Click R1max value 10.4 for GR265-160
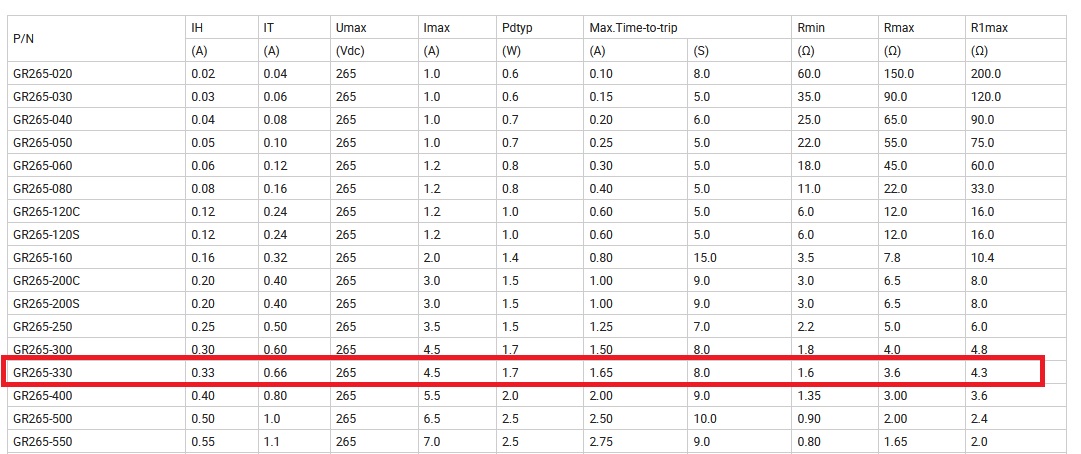 click(982, 258)
